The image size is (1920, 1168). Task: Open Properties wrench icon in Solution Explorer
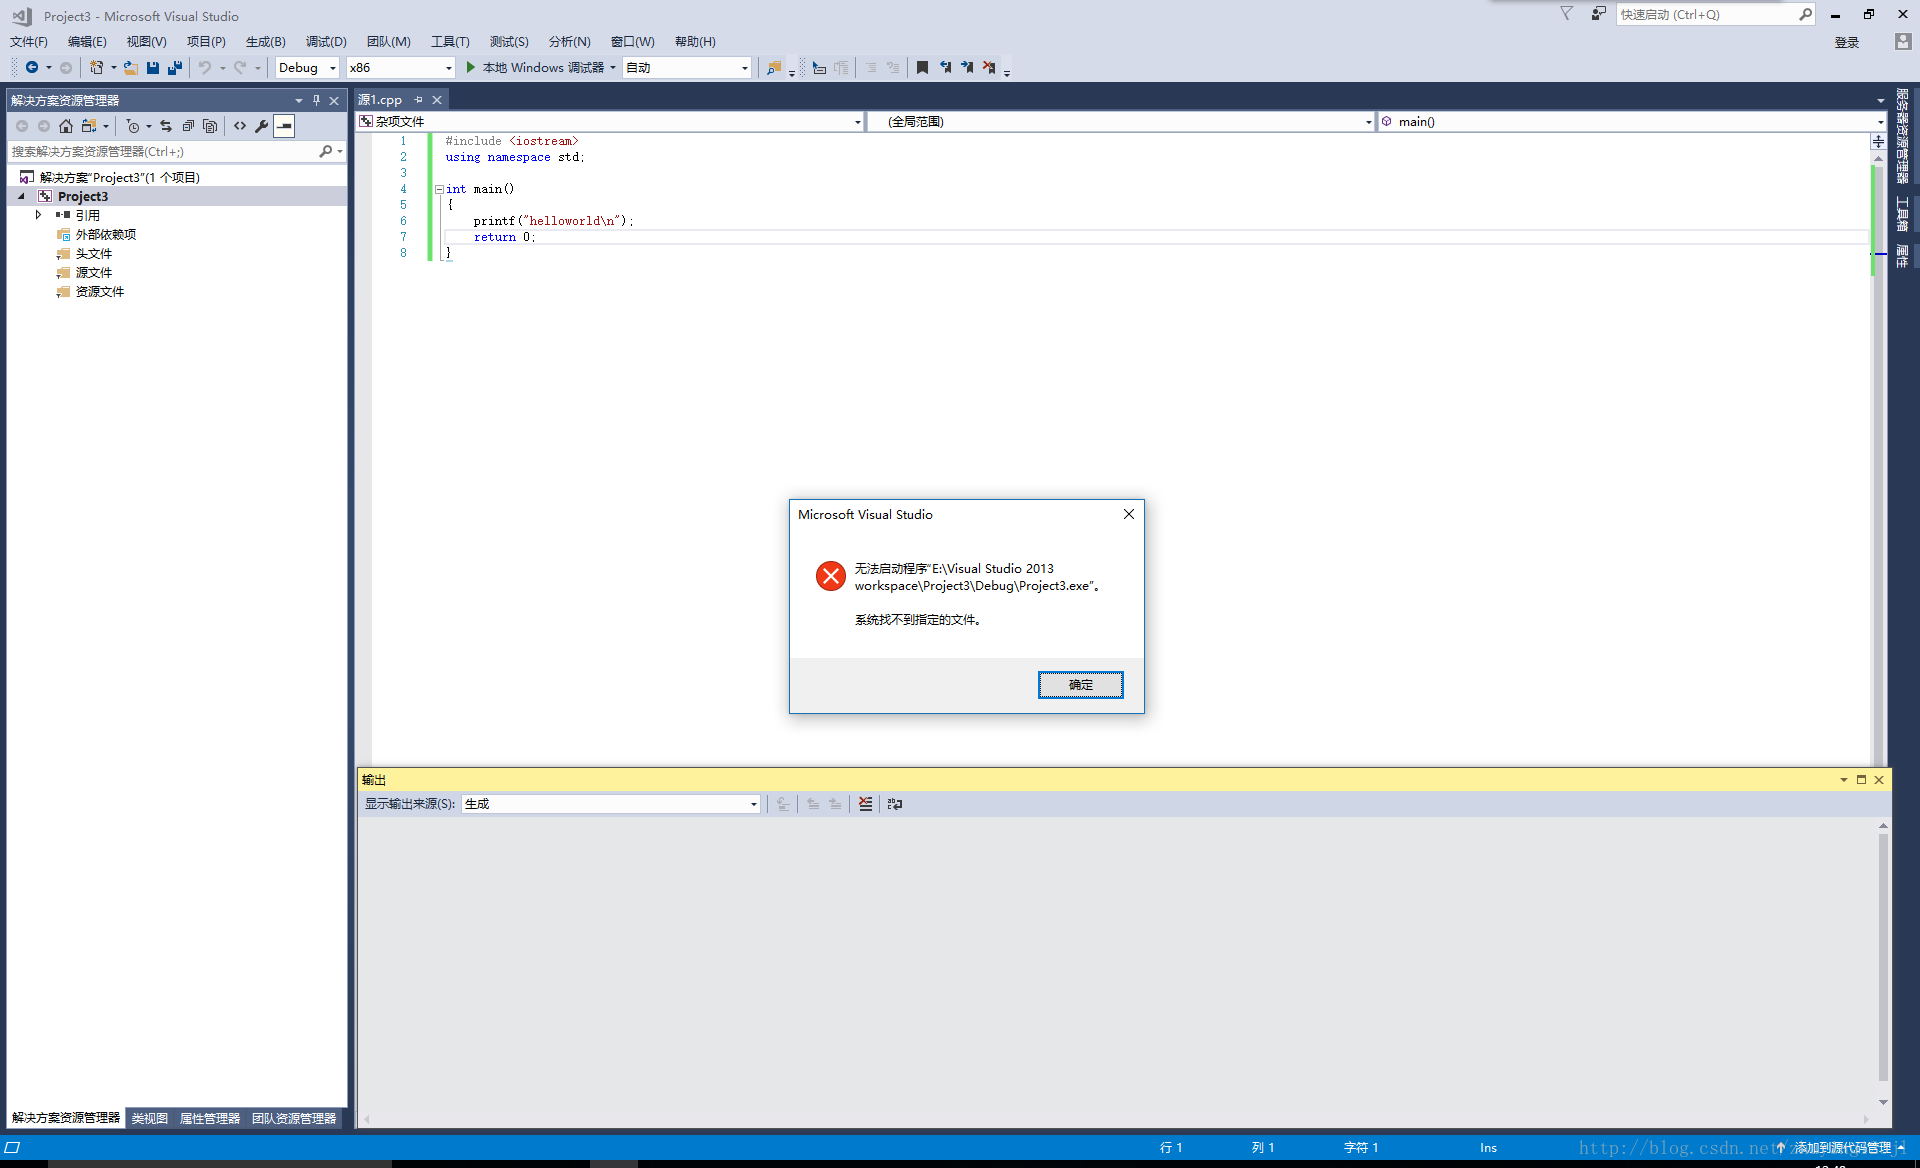(x=262, y=126)
